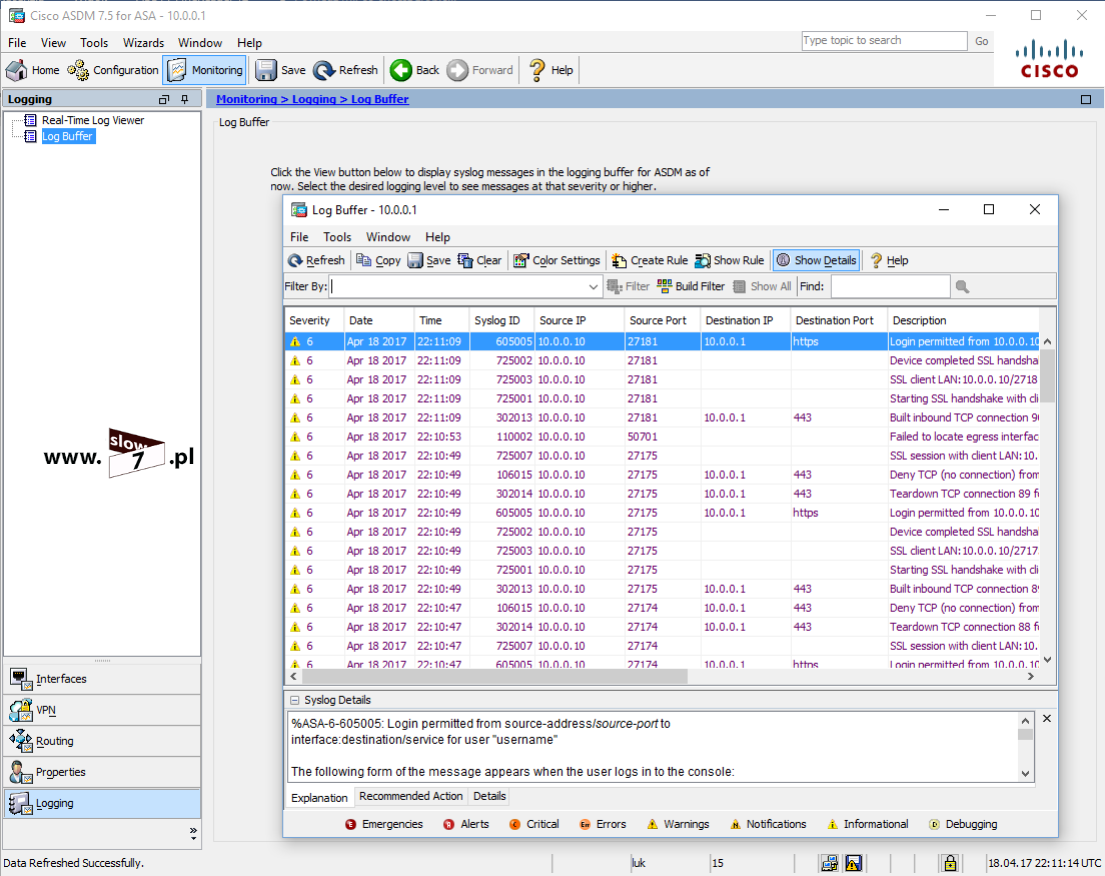Select the log row with Syslog ID 110002
1105x876 pixels.
click(662, 436)
